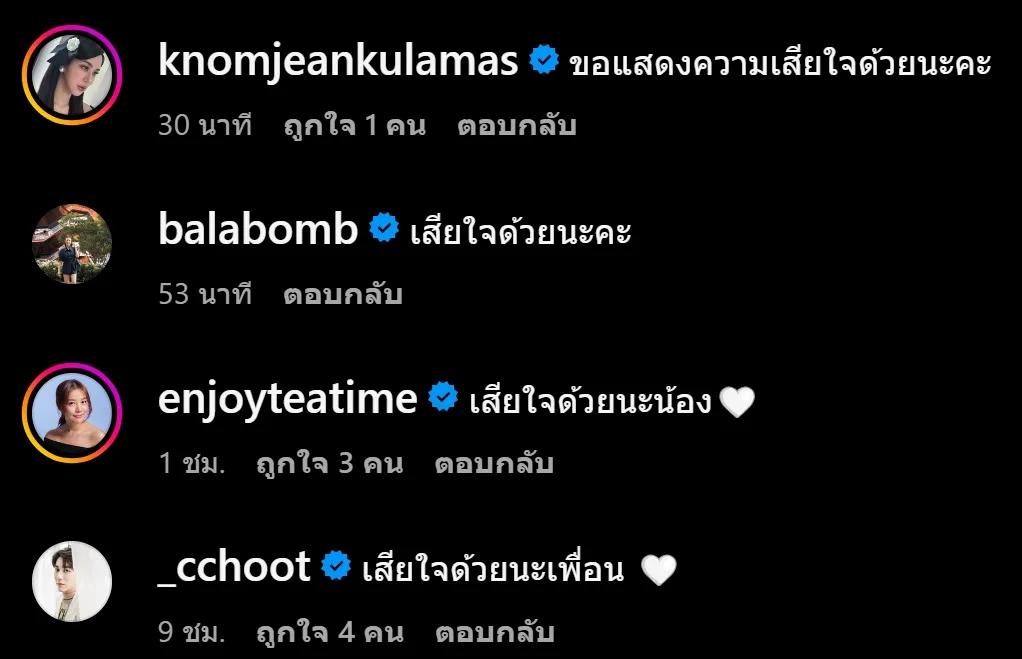Click verified badge beside enjoyteatime
This screenshot has height=659, width=1022.
(x=443, y=397)
